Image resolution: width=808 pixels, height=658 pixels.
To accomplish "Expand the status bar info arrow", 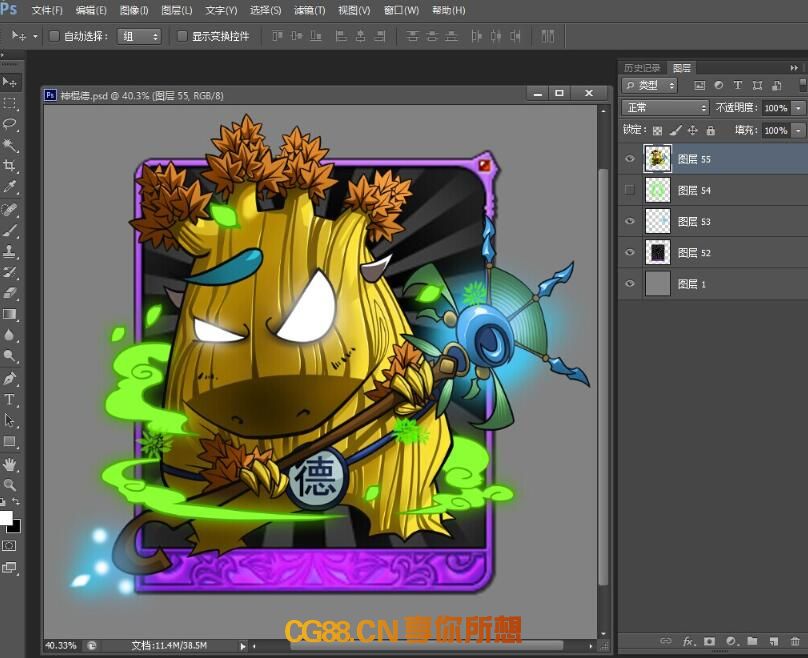I will (242, 646).
